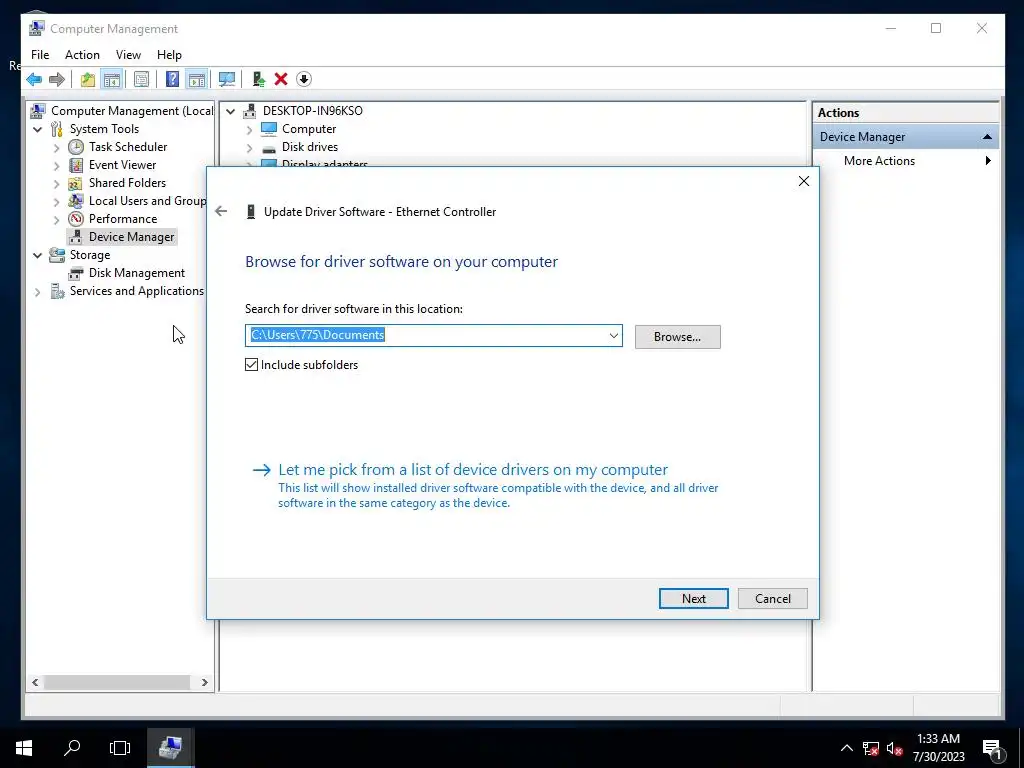Click the taskbar clock showing 1:33 AM
Viewport: 1024px width, 768px height.
[x=938, y=748]
